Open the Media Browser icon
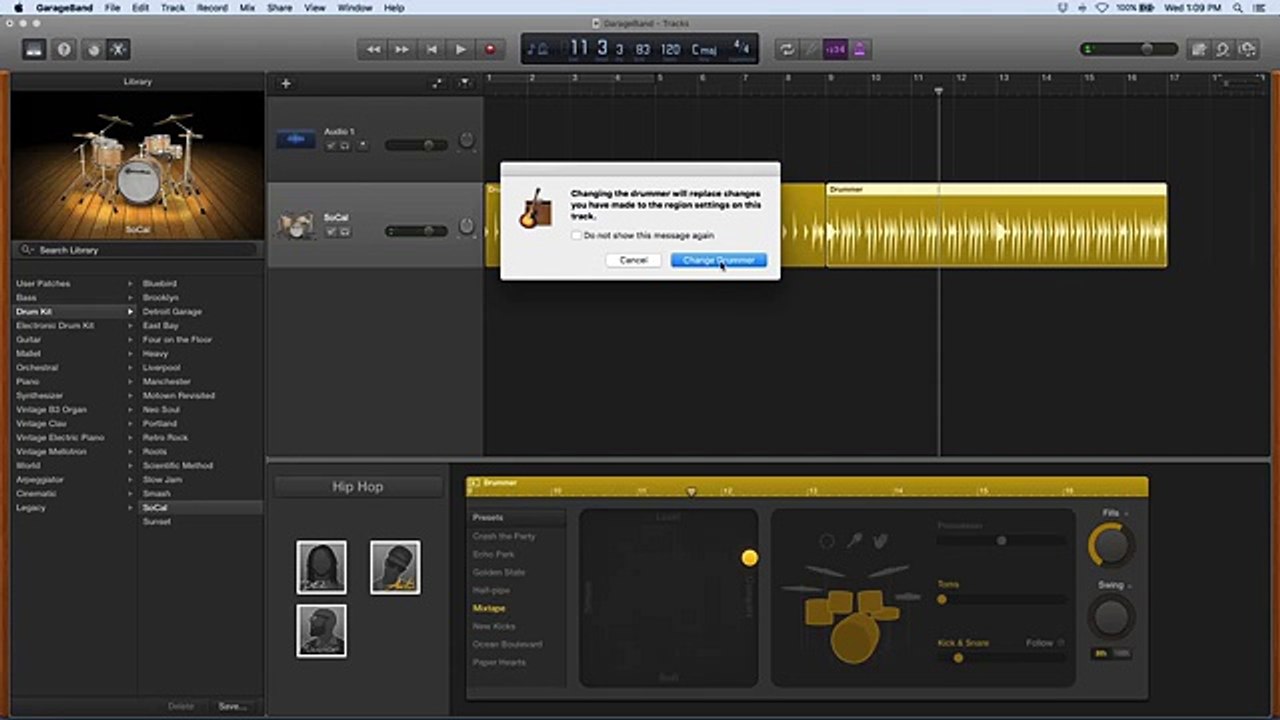Viewport: 1280px width, 720px height. pos(1247,49)
